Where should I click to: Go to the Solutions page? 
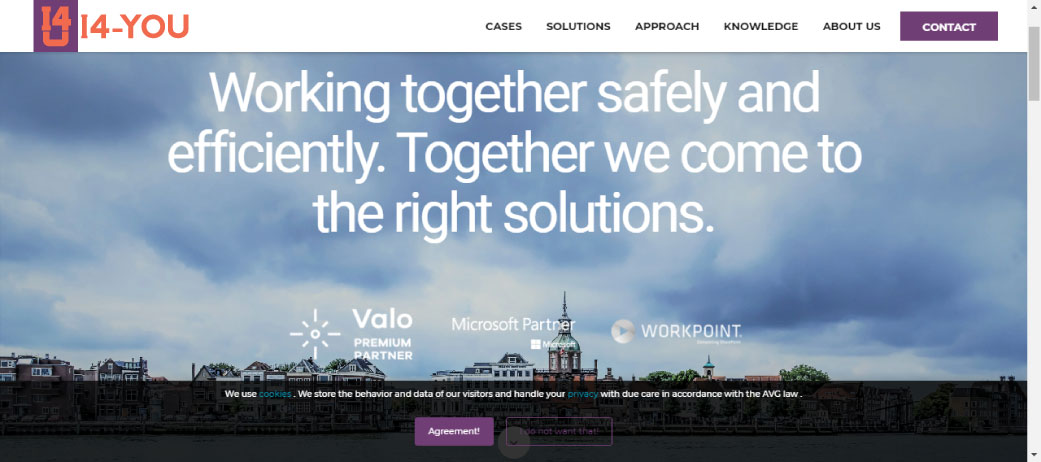578,27
